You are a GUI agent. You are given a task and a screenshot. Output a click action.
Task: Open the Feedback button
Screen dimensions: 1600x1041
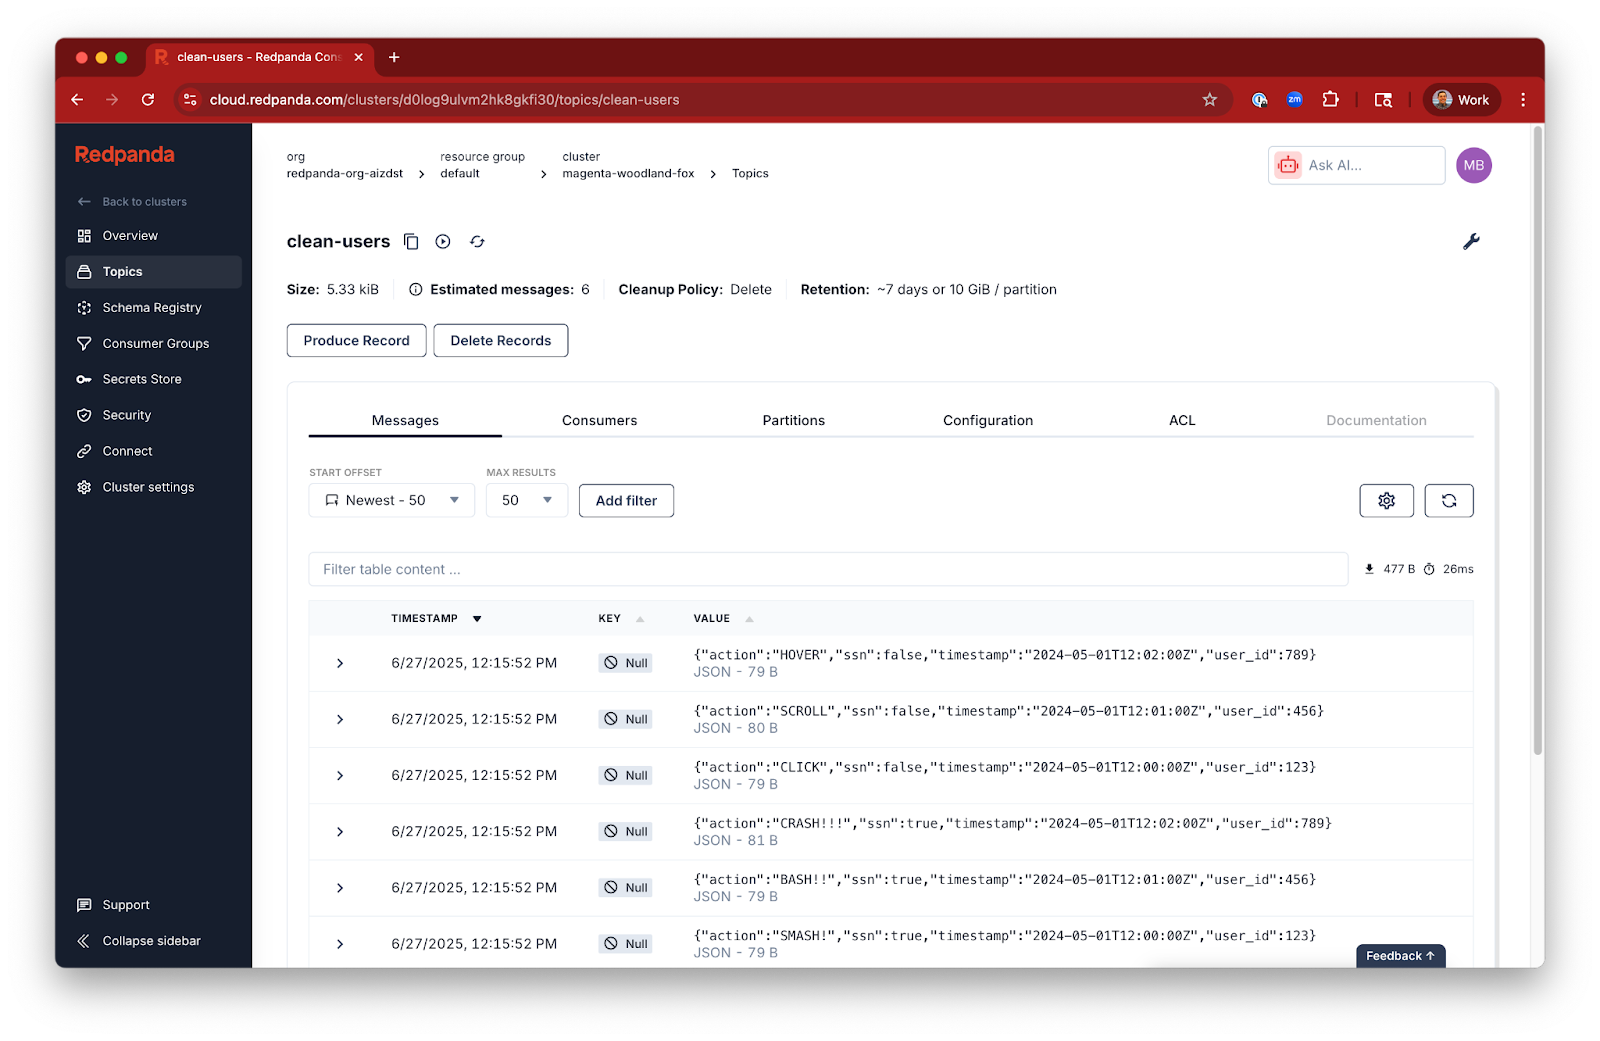tap(1400, 955)
